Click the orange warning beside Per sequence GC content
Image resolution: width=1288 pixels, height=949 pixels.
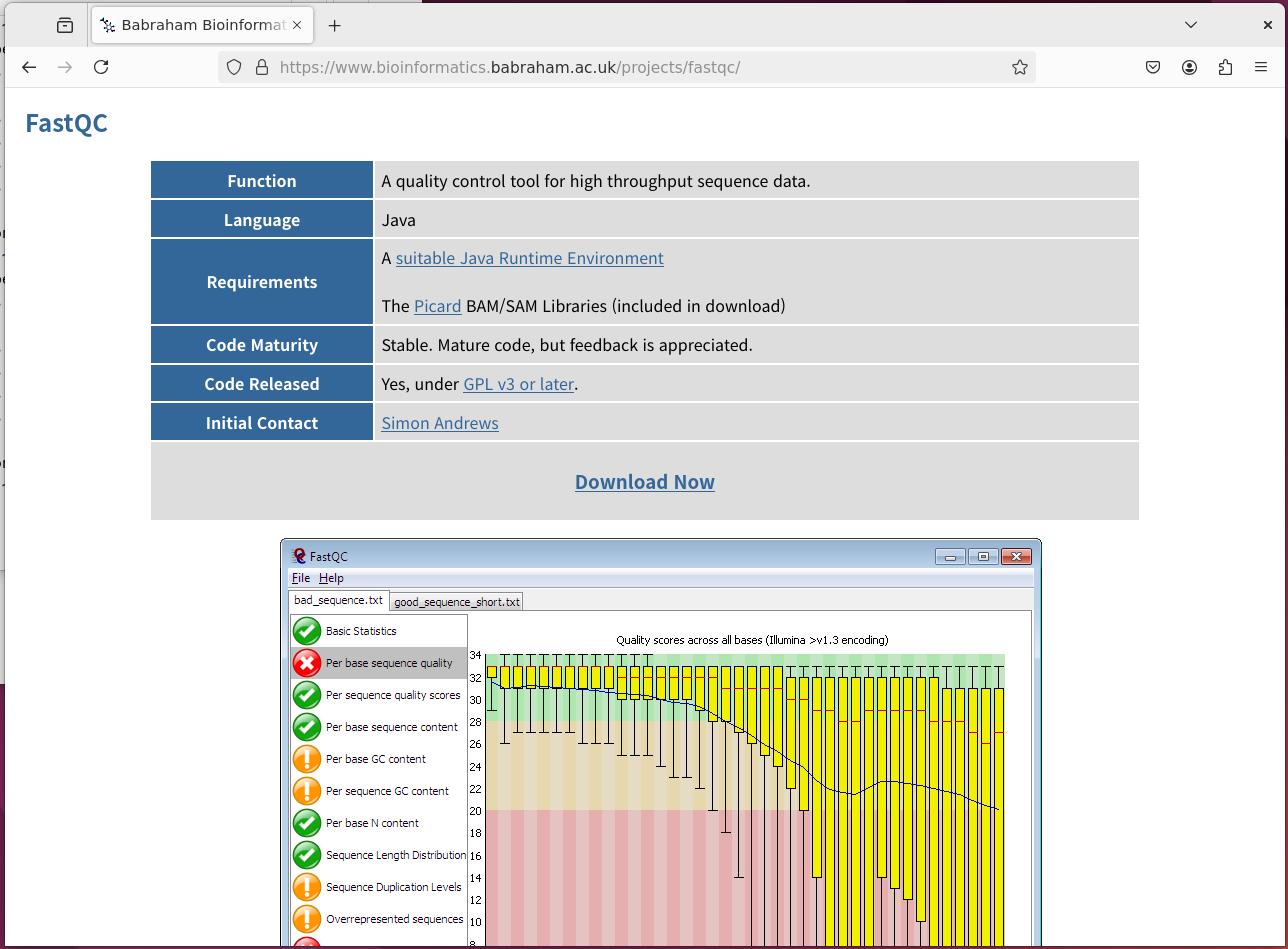pos(307,791)
